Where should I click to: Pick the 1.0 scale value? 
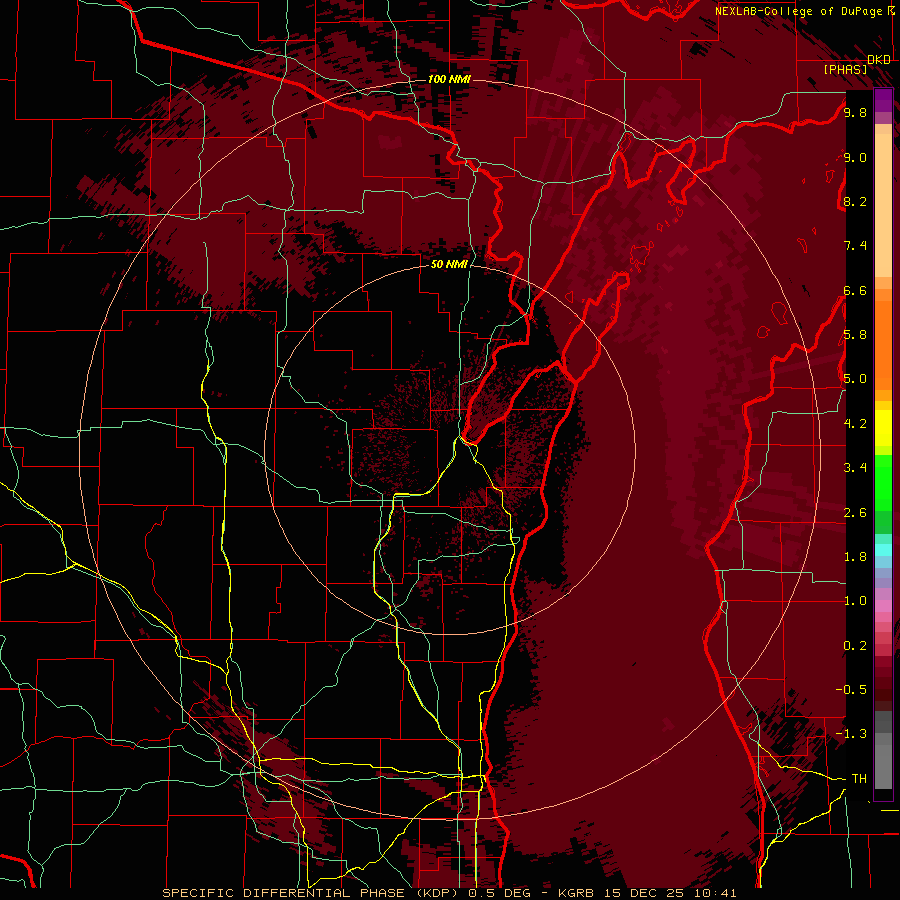[855, 600]
